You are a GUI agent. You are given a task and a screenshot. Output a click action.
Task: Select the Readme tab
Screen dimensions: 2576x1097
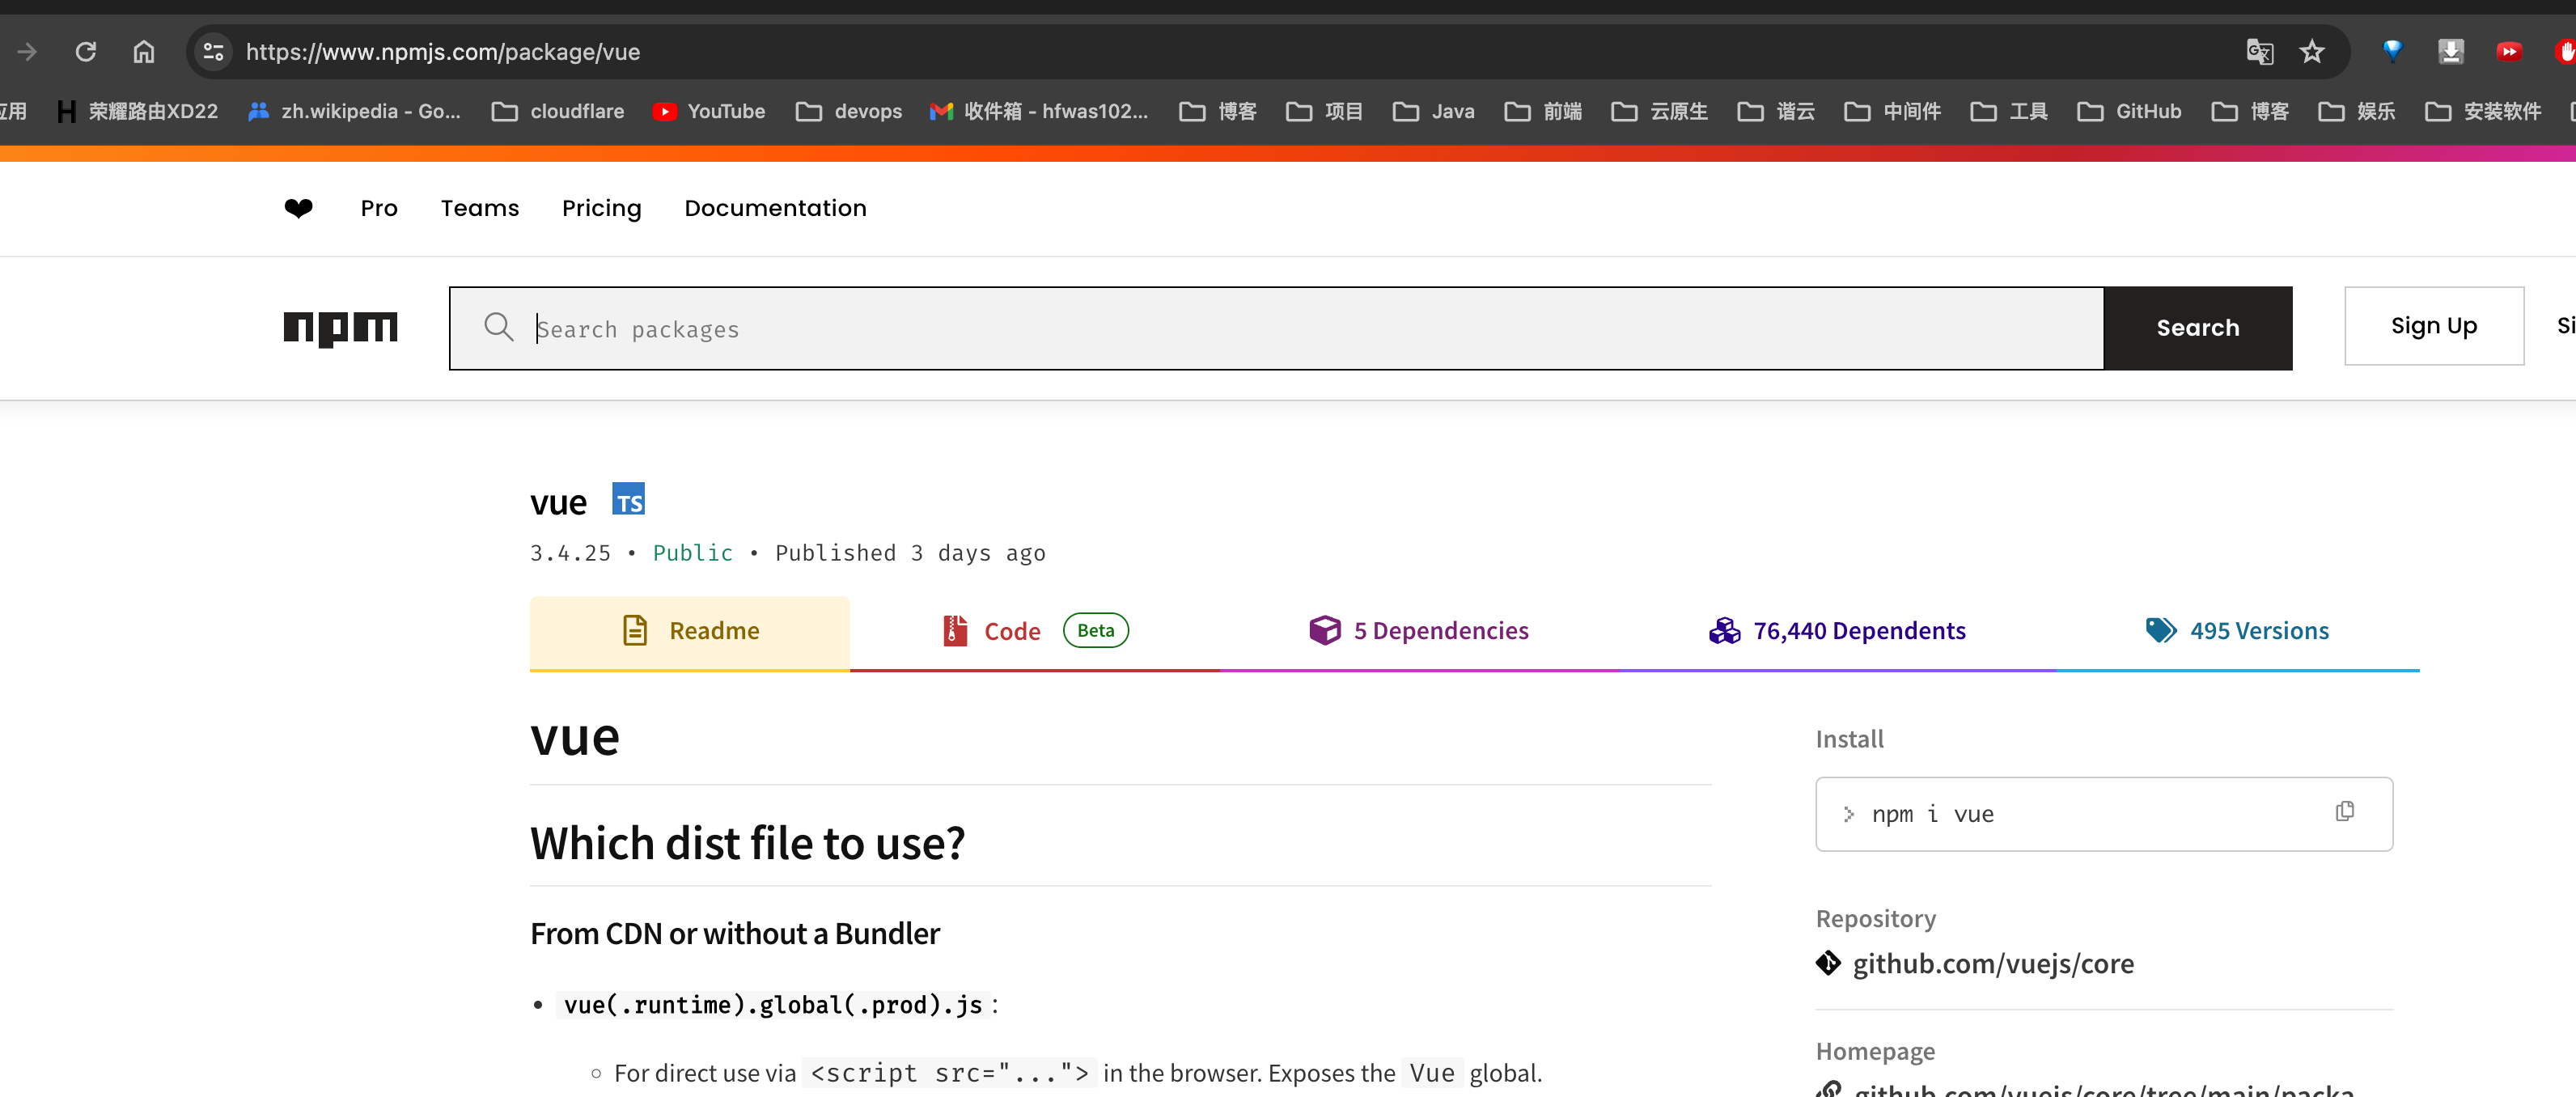[689, 631]
